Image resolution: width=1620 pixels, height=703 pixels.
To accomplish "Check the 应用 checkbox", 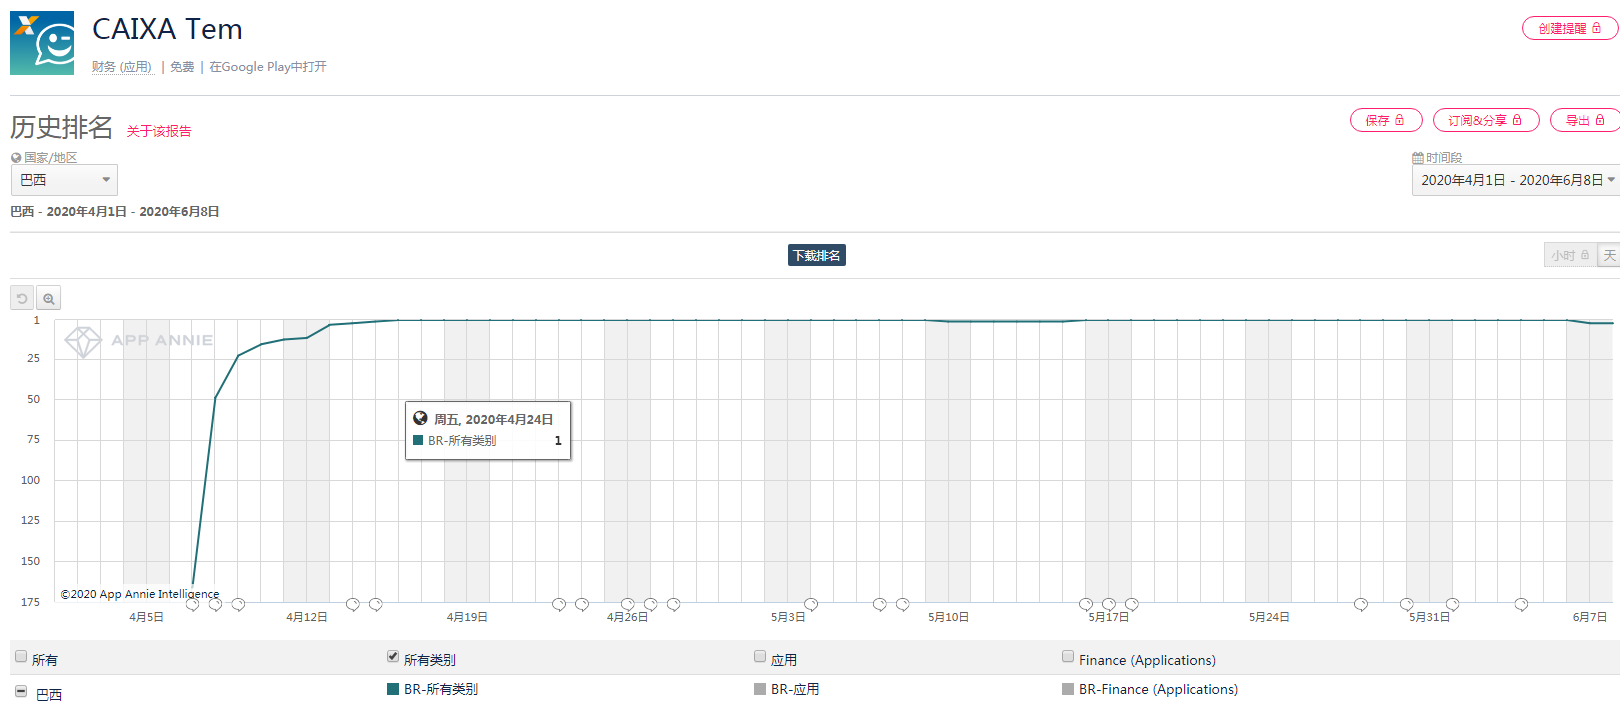I will pos(760,657).
